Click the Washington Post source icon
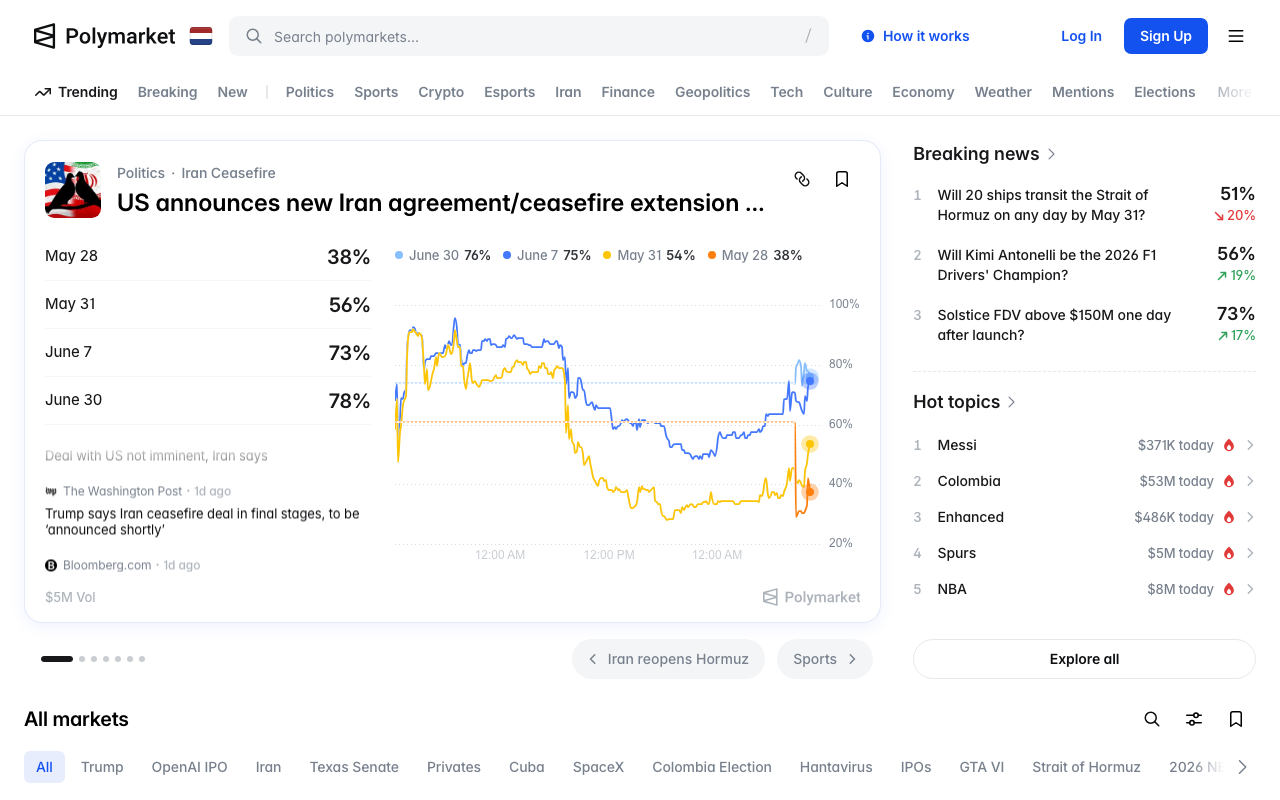This screenshot has height=800, width=1280. pyautogui.click(x=51, y=491)
